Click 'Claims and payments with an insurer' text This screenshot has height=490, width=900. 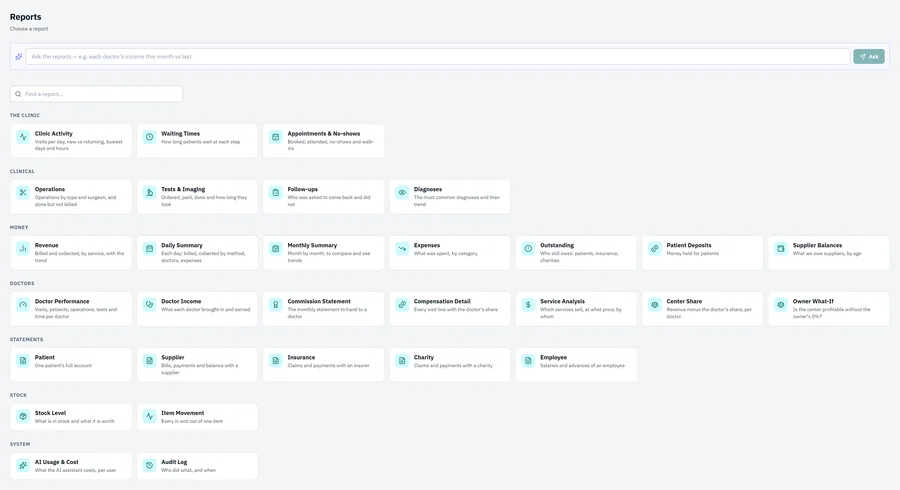[328, 365]
